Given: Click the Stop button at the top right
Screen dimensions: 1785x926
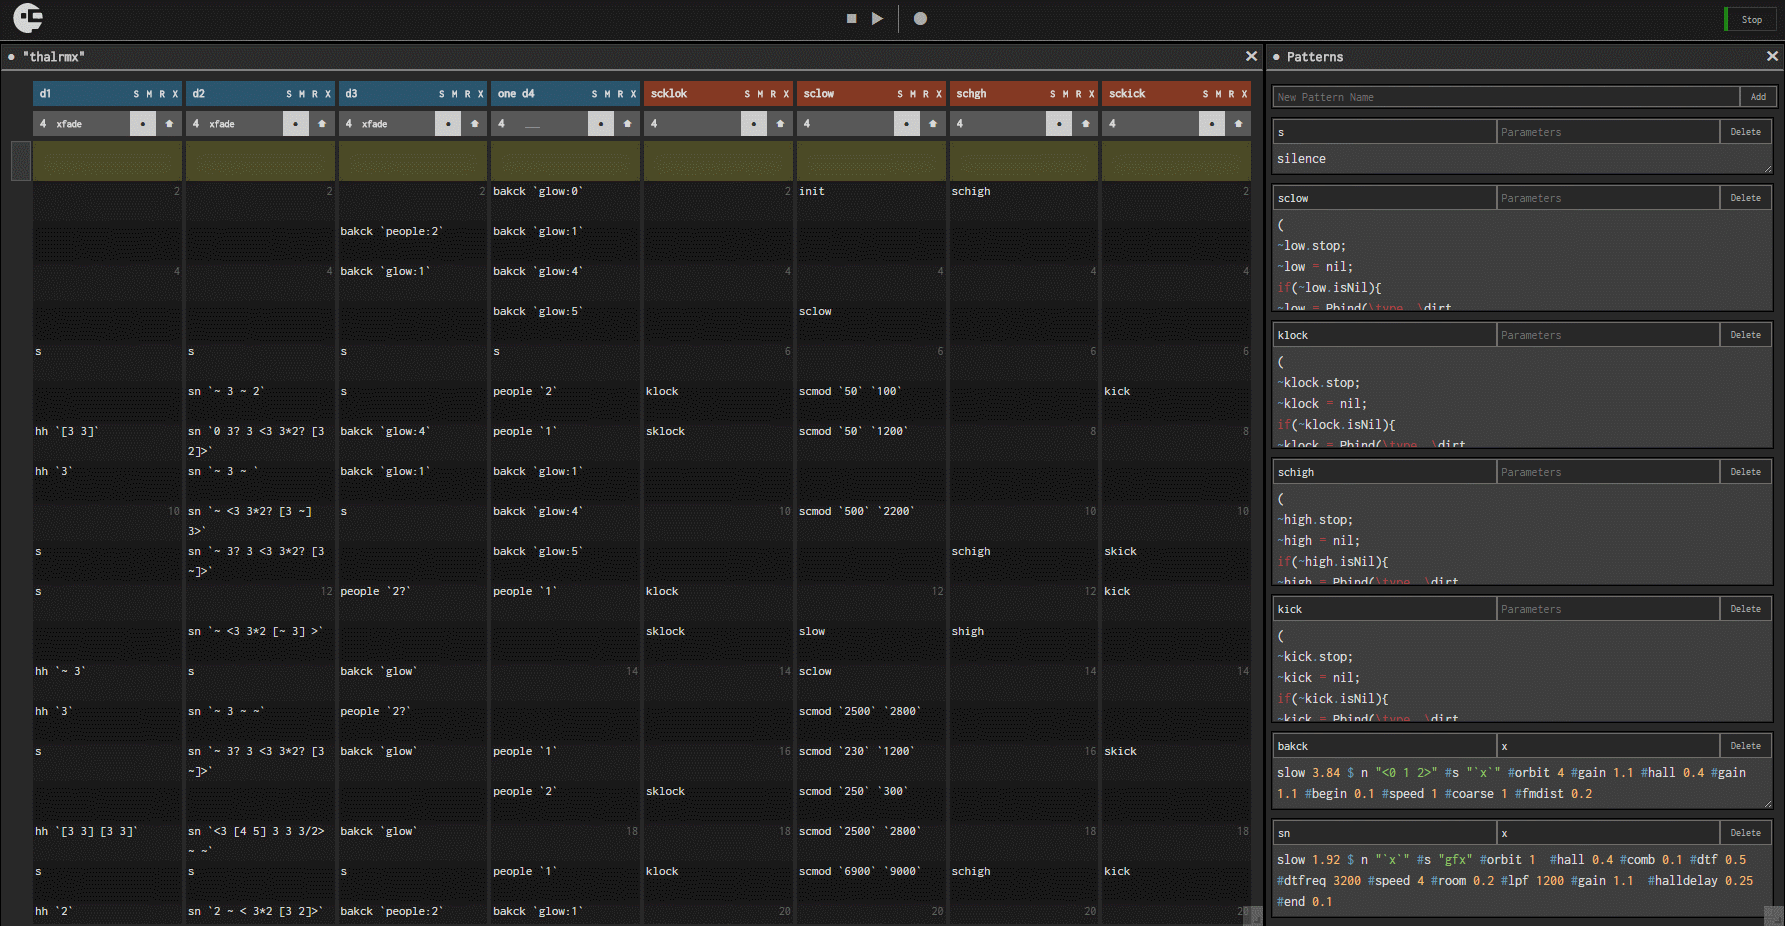Looking at the screenshot, I should 1751,20.
